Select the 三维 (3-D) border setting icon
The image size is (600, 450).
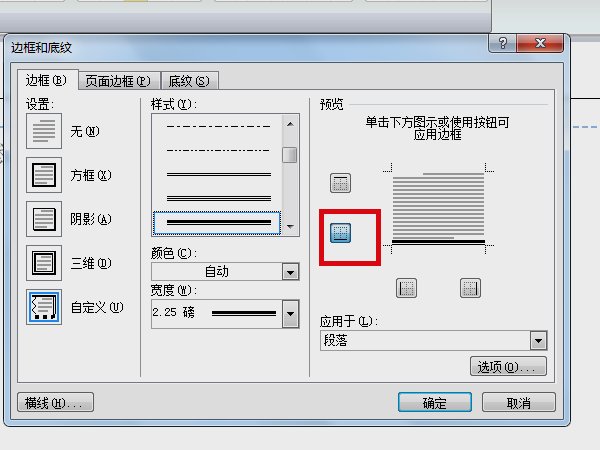point(44,263)
